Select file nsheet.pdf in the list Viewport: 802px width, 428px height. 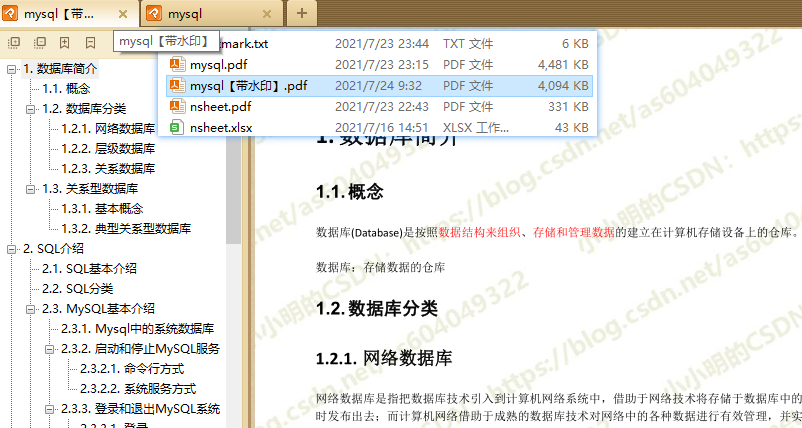coord(380,106)
